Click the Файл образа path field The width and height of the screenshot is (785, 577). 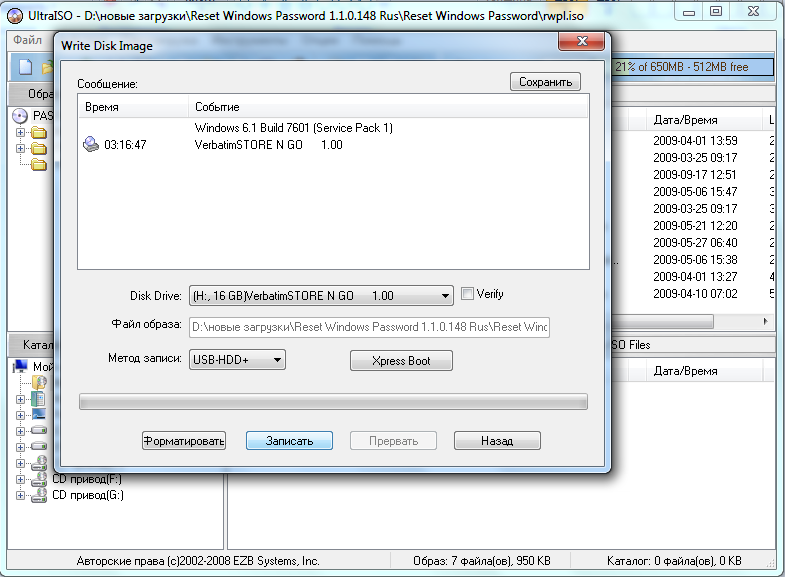click(x=369, y=327)
